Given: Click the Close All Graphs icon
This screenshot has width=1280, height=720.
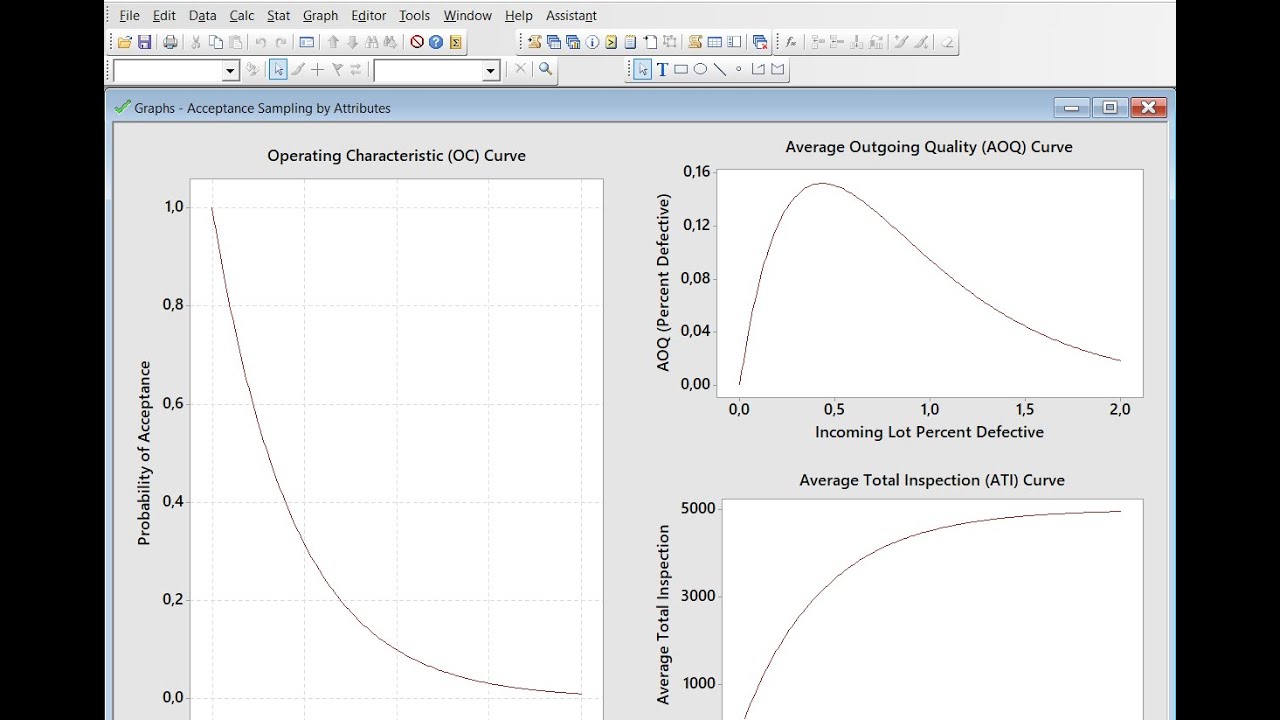Looking at the screenshot, I should pos(760,42).
